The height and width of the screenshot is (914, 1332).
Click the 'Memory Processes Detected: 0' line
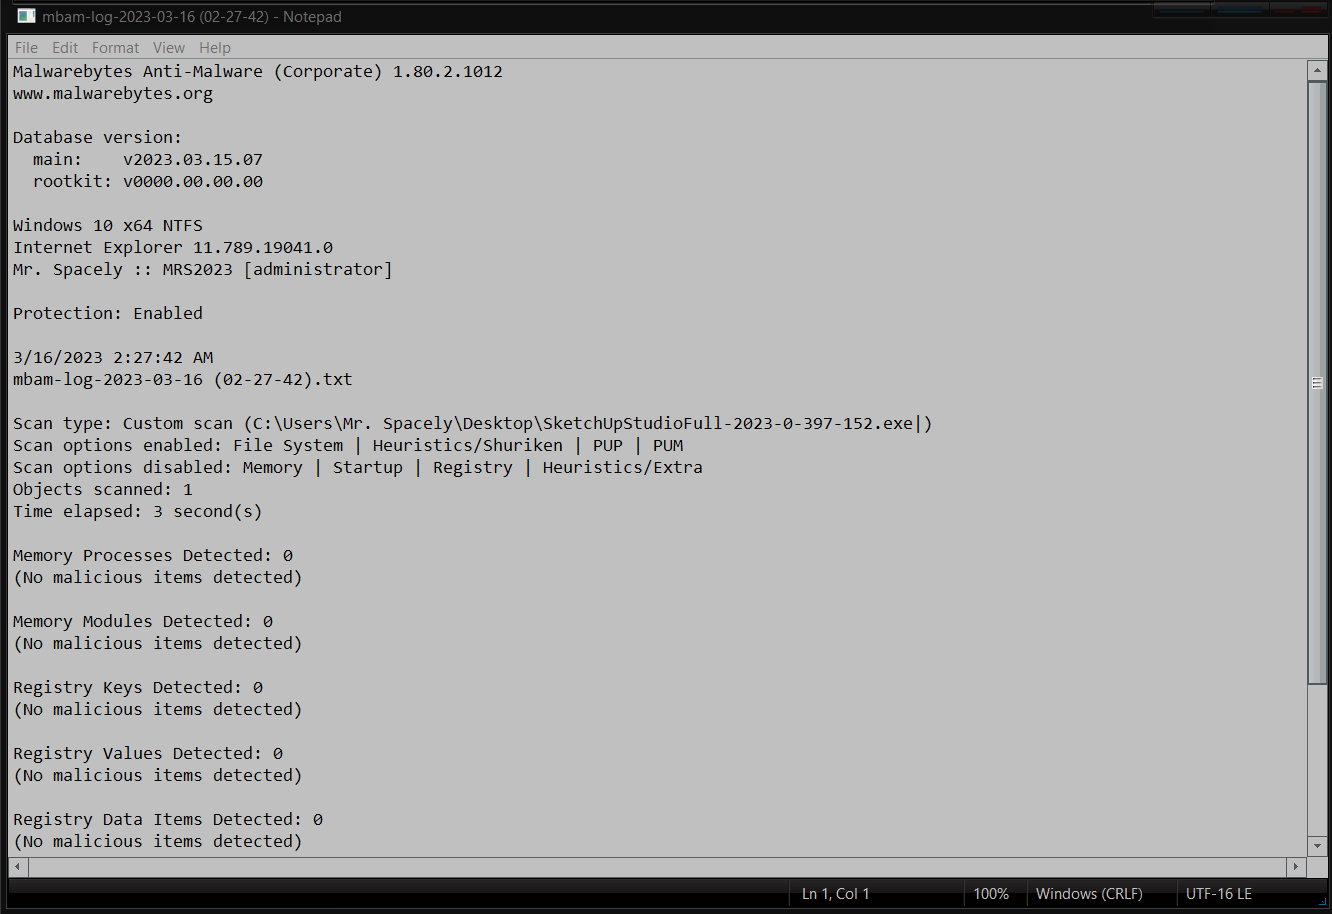click(x=153, y=556)
